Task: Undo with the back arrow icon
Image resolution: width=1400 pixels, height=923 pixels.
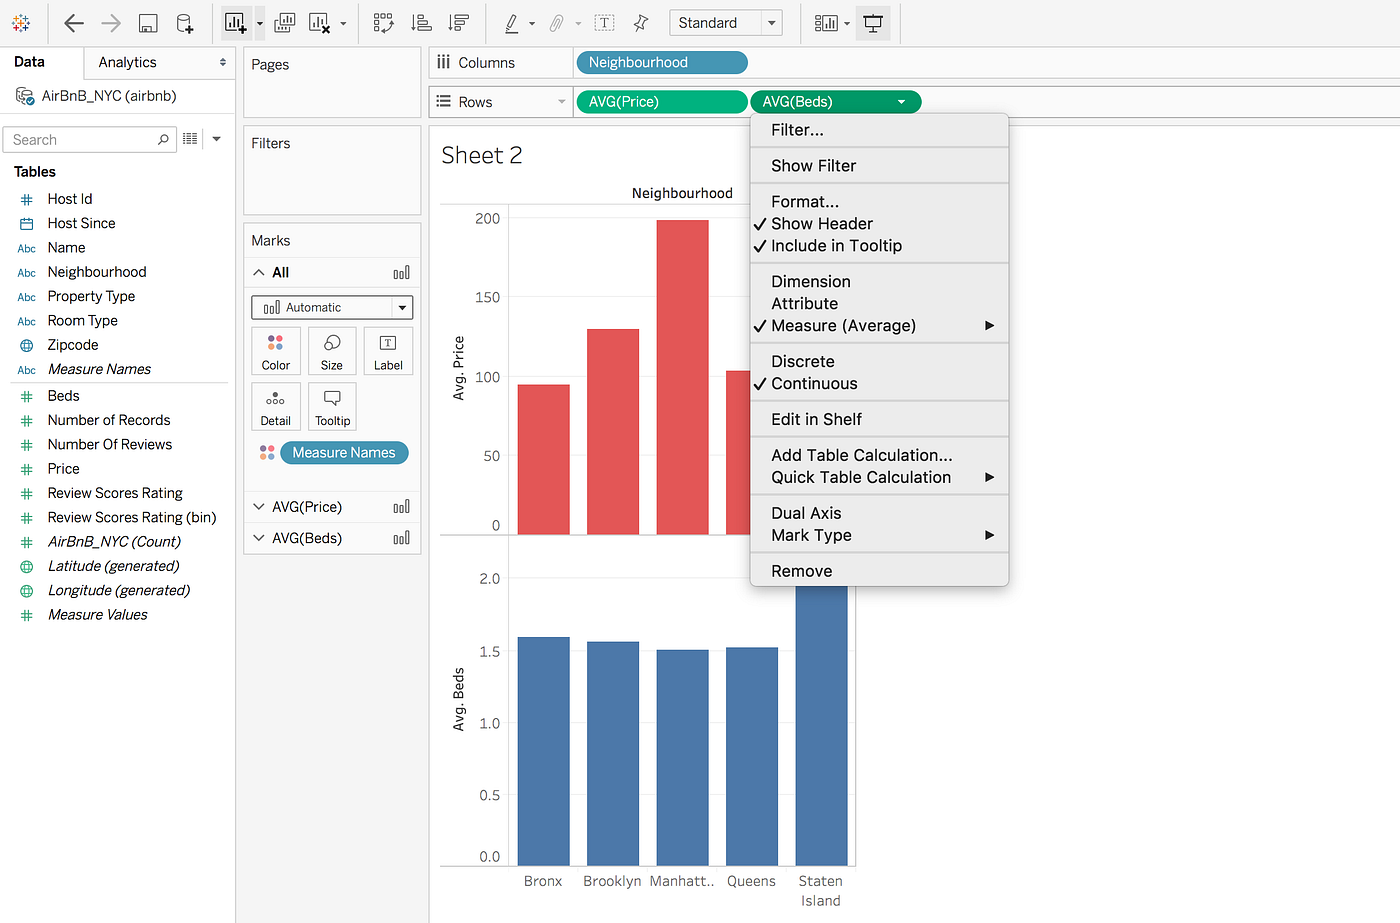Action: [x=74, y=23]
